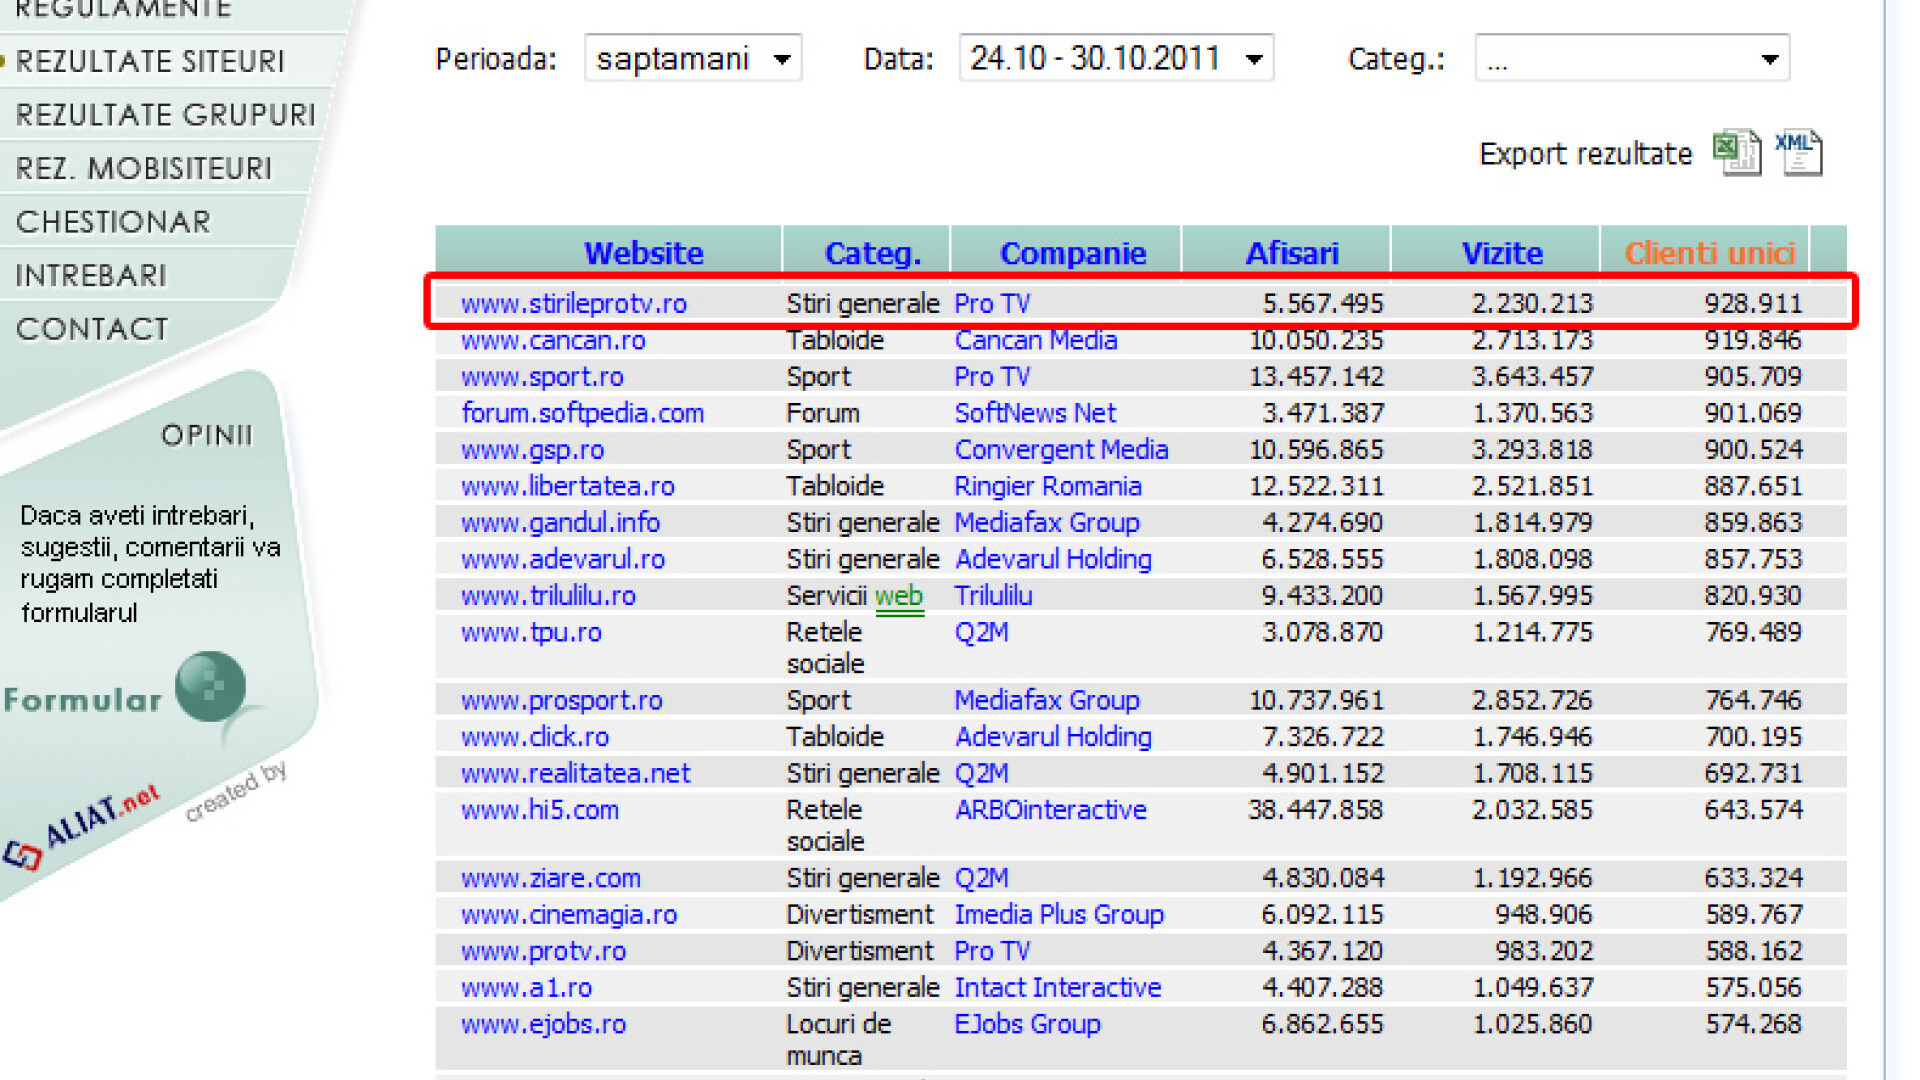Open the INTREBARI section
The height and width of the screenshot is (1080, 1920).
(x=93, y=274)
